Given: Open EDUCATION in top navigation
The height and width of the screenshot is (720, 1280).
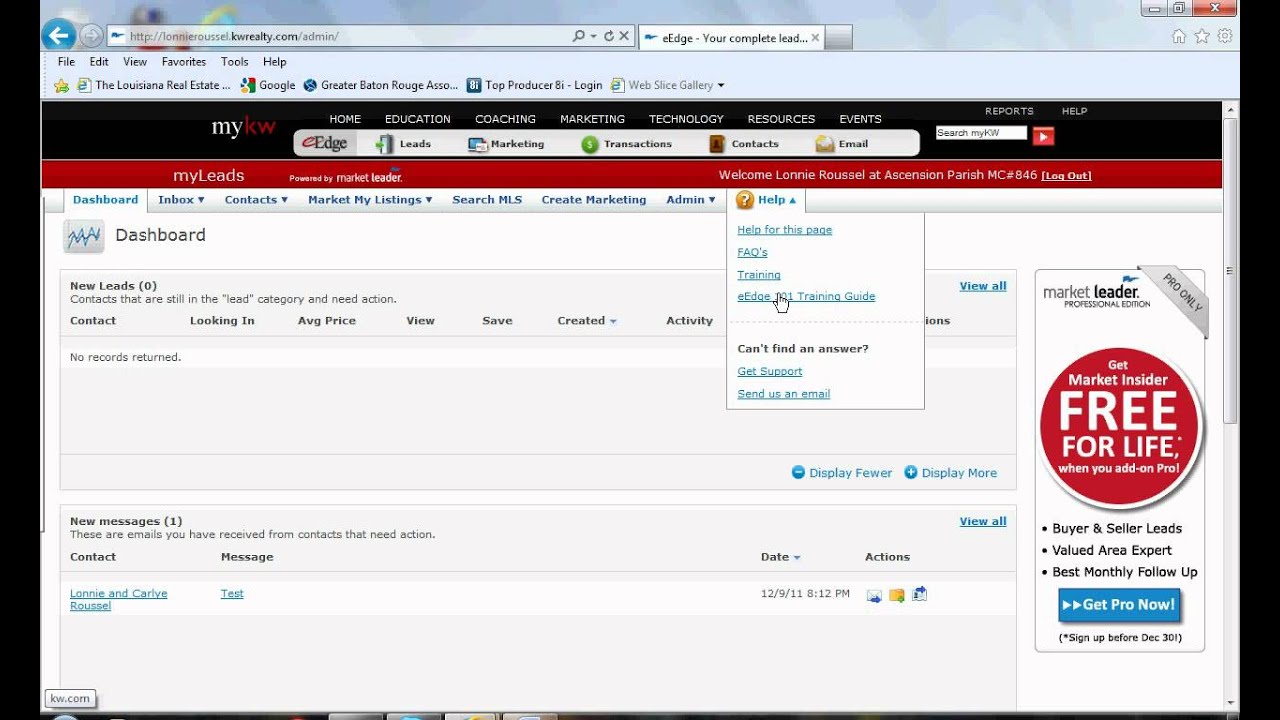Looking at the screenshot, I should pos(418,119).
